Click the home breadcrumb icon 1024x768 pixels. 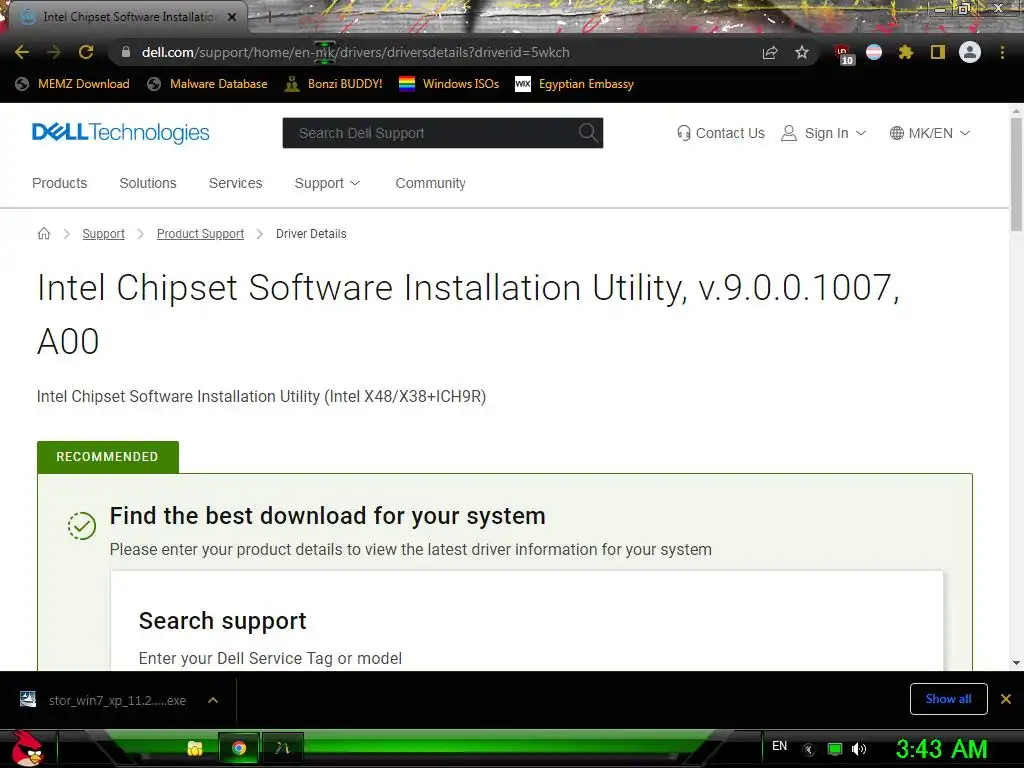tap(44, 233)
